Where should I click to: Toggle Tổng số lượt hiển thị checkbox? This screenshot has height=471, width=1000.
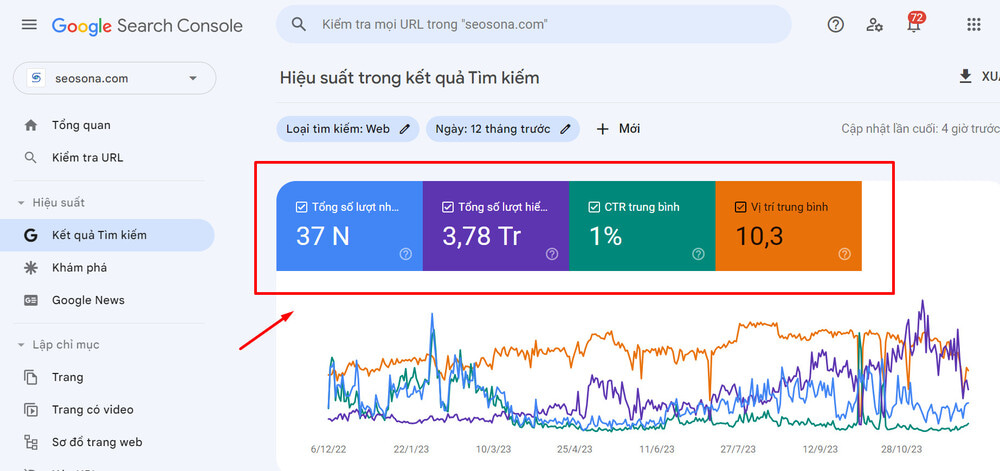448,207
